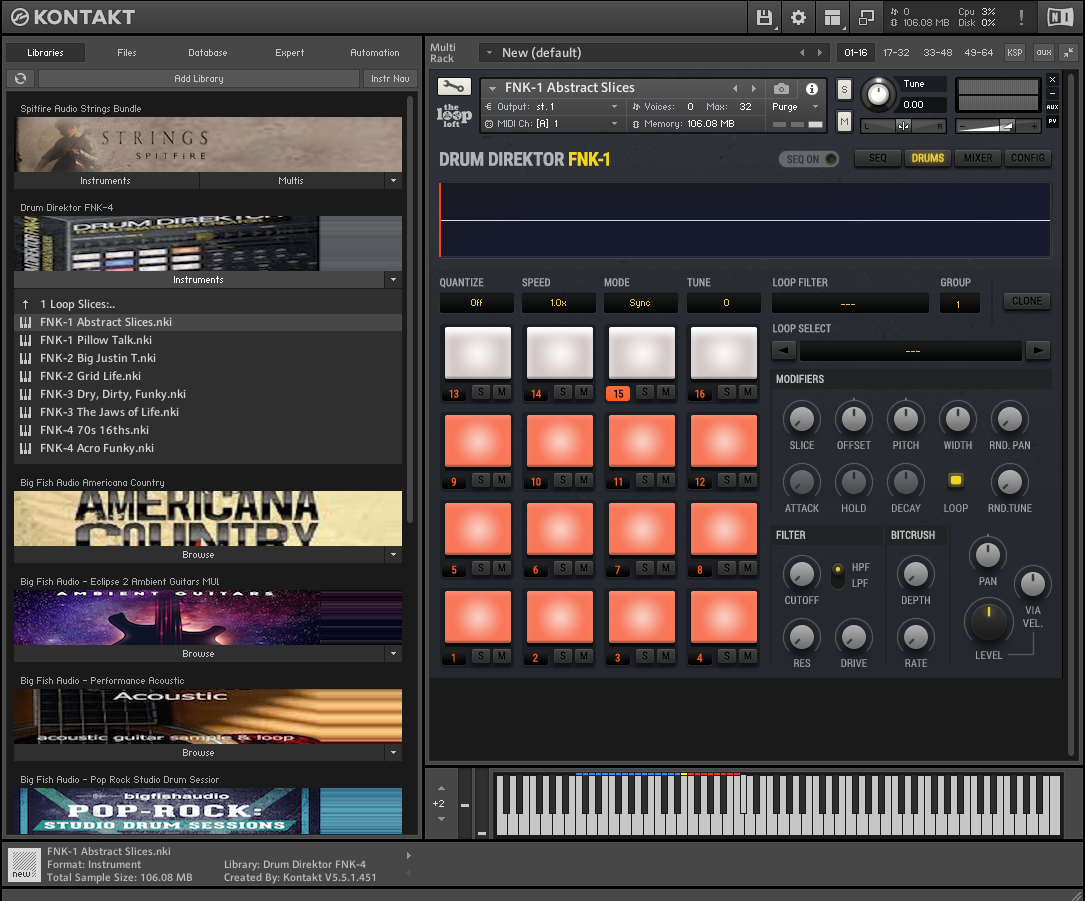Viewport: 1085px width, 901px height.
Task: Go to previous multi with left arrow
Action: [802, 53]
